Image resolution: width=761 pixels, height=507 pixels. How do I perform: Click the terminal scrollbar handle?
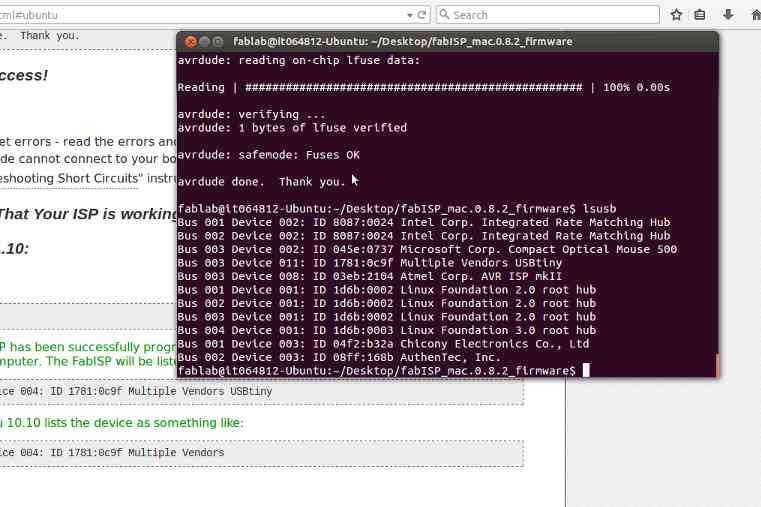[x=717, y=365]
